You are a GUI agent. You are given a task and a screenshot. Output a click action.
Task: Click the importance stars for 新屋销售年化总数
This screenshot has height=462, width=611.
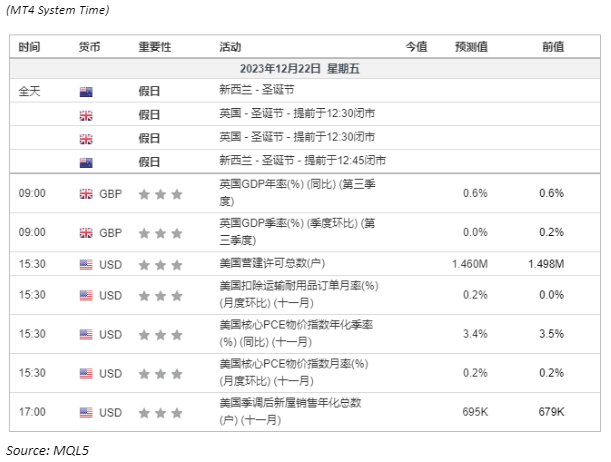[x=160, y=412]
